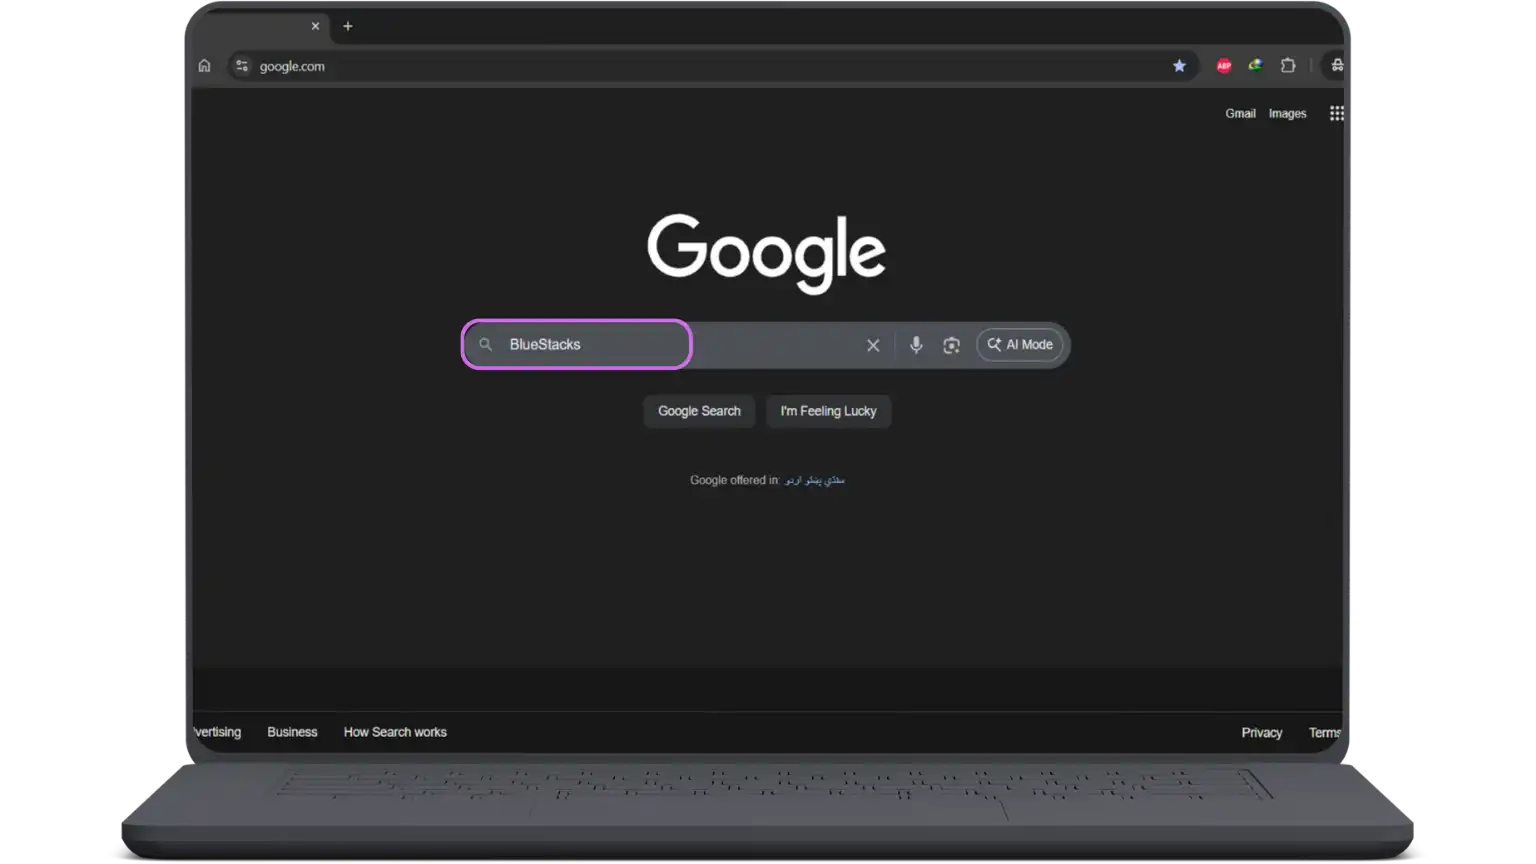The image size is (1536, 864).
Task: Click the bookmark star icon
Action: pos(1179,66)
